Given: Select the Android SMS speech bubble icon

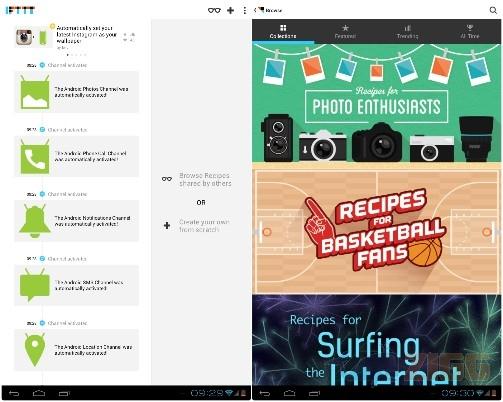Looking at the screenshot, I should [35, 285].
